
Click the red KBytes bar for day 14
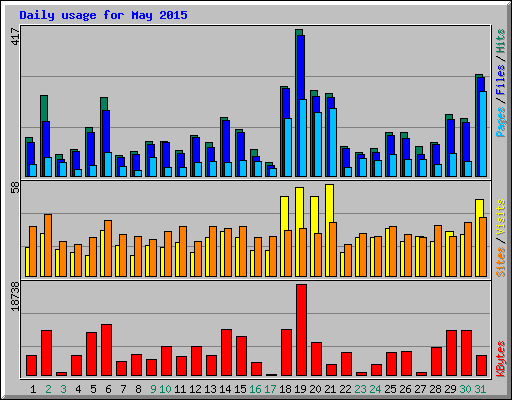coord(226,353)
